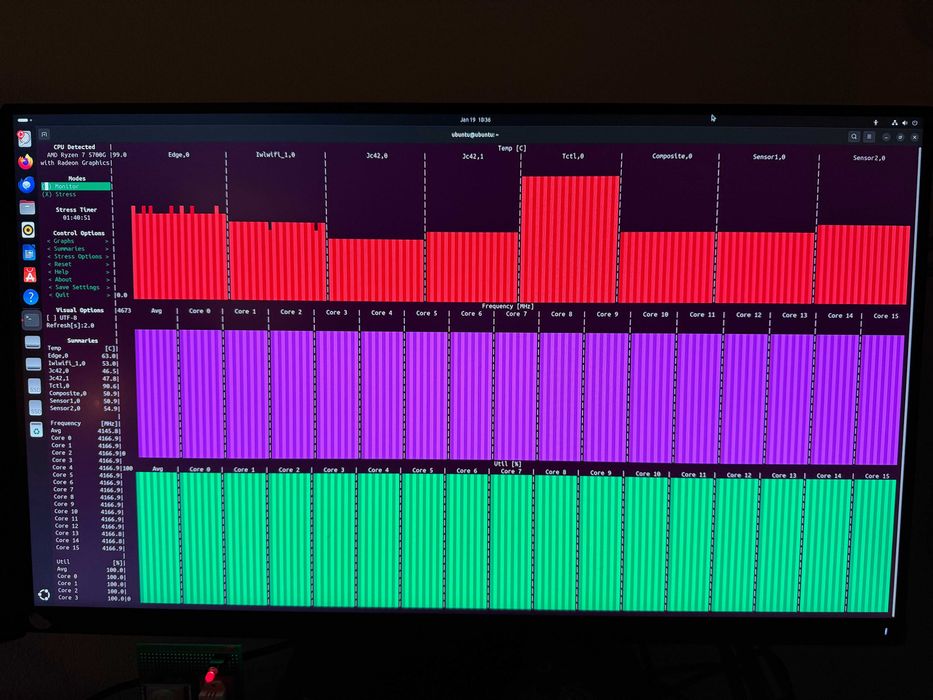Viewport: 933px width, 700px height.
Task: Open the terminal hamburger menu icon
Action: 869,137
